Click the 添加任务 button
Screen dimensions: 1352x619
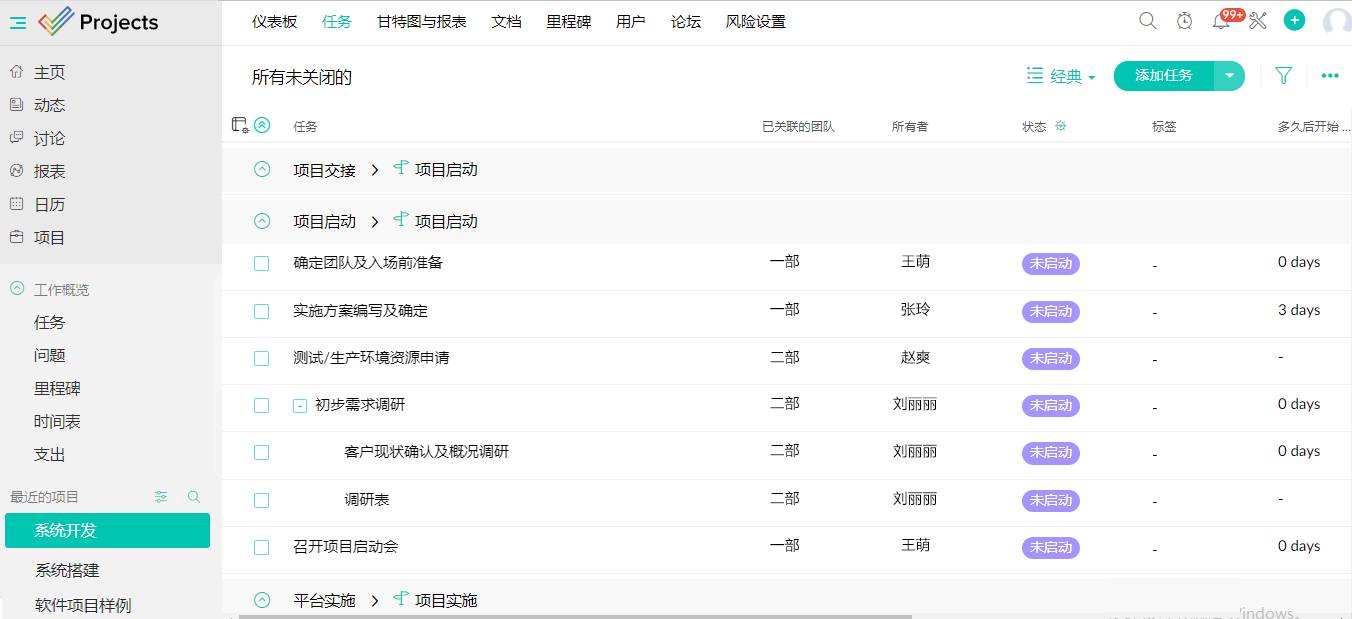[x=1163, y=76]
